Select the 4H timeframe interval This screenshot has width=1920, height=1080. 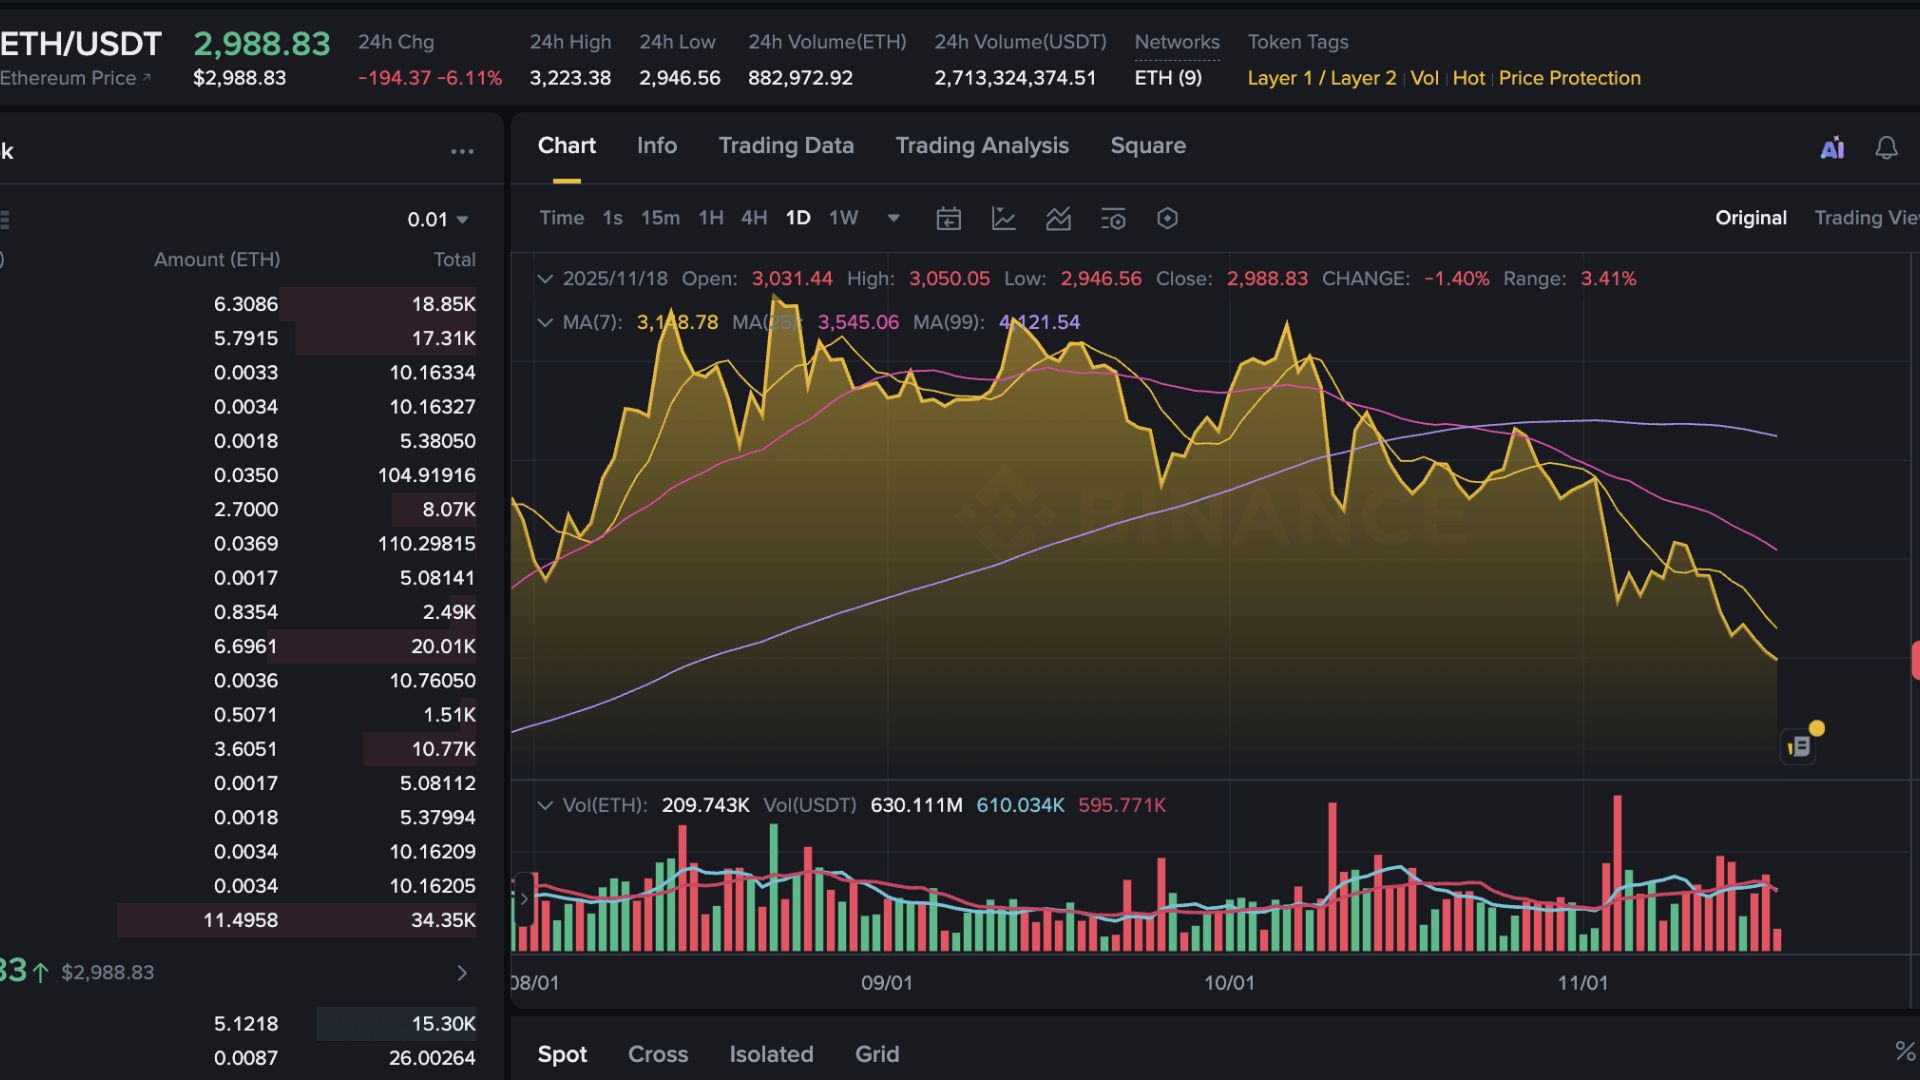coord(754,218)
